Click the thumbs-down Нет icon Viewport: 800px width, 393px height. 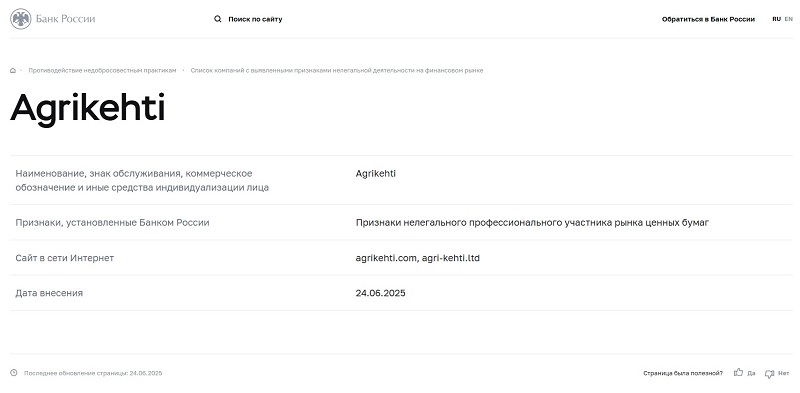[x=769, y=374]
